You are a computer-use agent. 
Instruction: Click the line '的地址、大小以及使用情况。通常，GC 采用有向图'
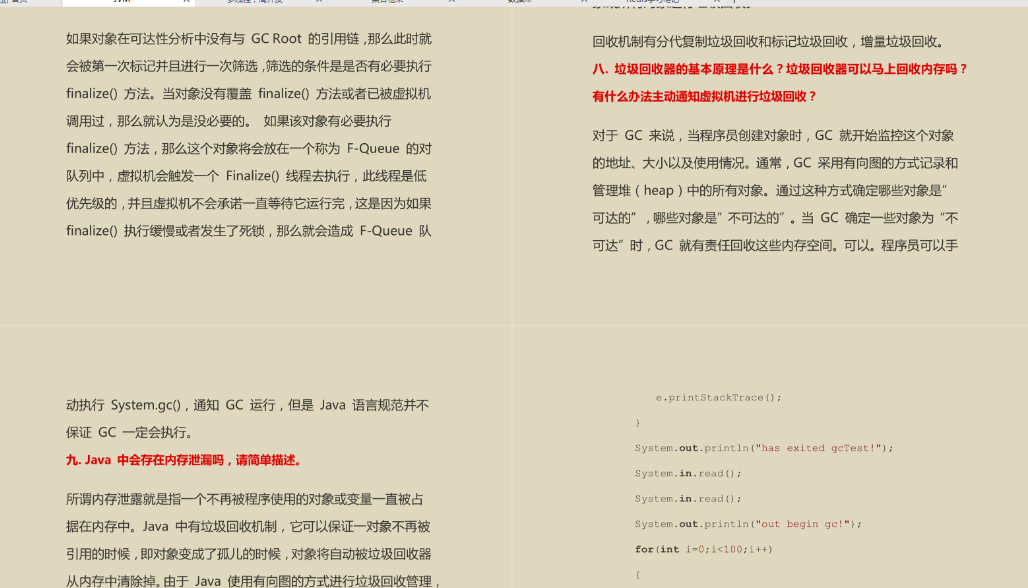click(x=775, y=163)
